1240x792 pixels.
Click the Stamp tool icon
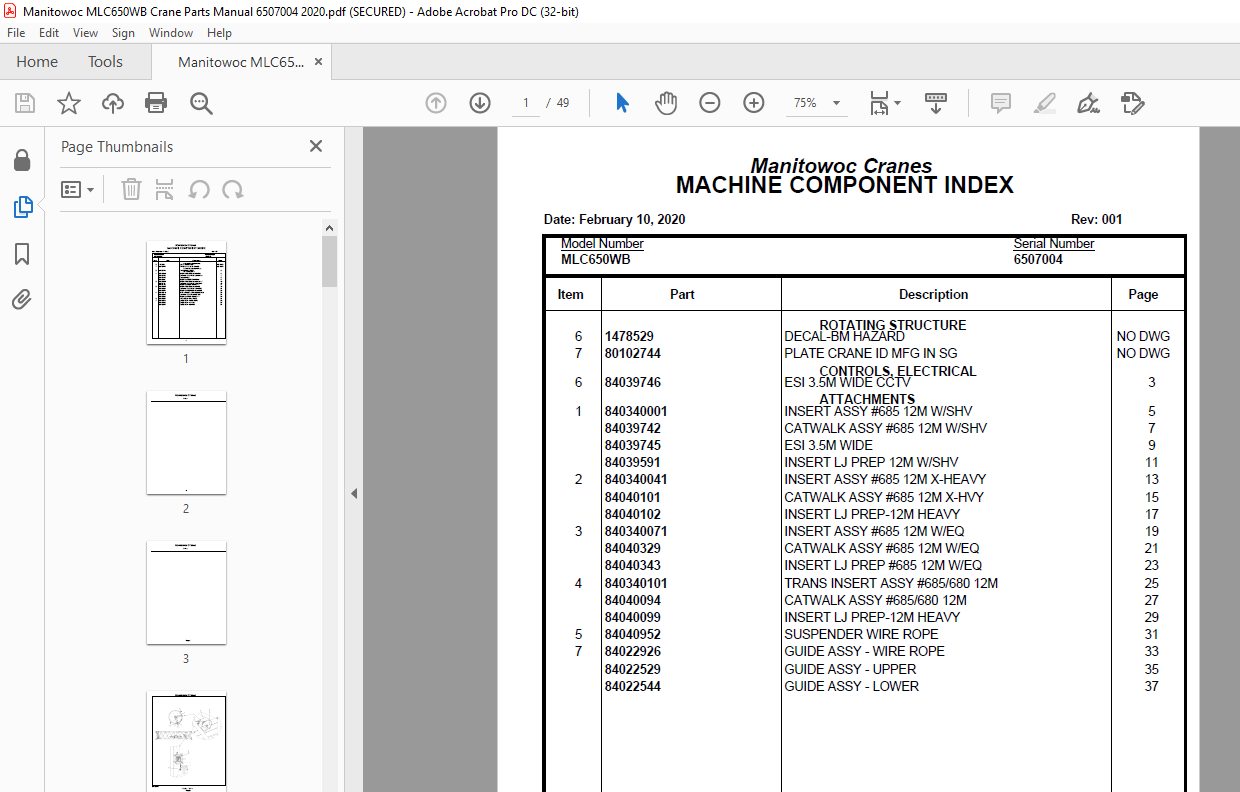pyautogui.click(x=1132, y=103)
